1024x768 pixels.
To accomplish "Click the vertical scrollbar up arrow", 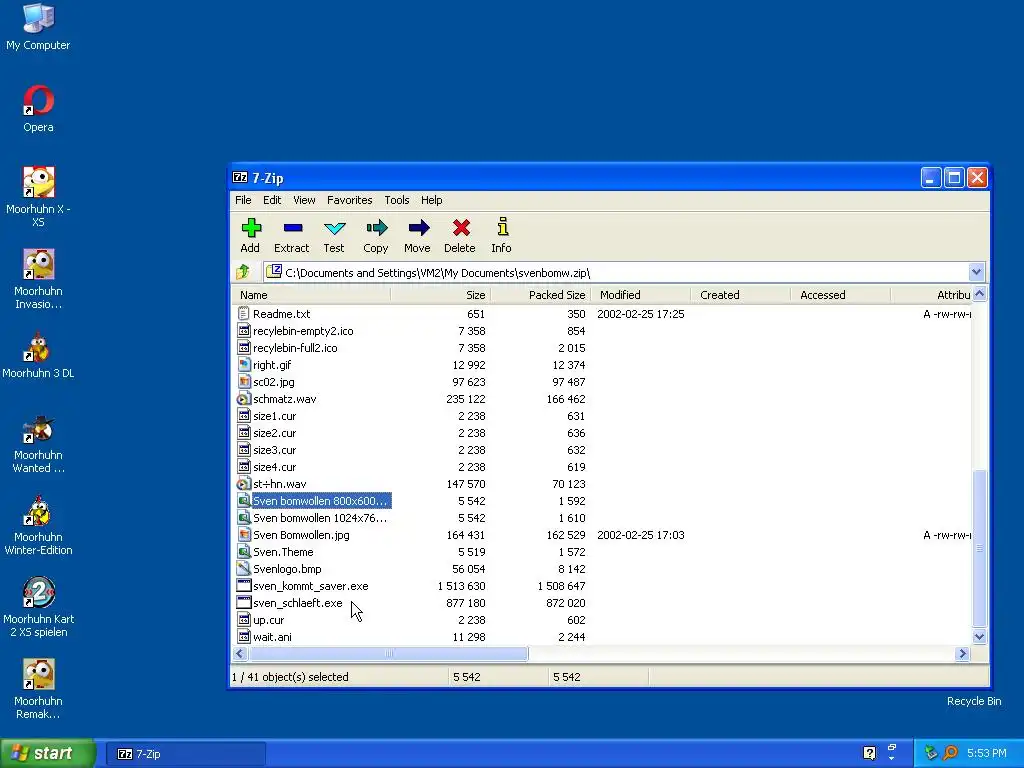I will point(979,294).
